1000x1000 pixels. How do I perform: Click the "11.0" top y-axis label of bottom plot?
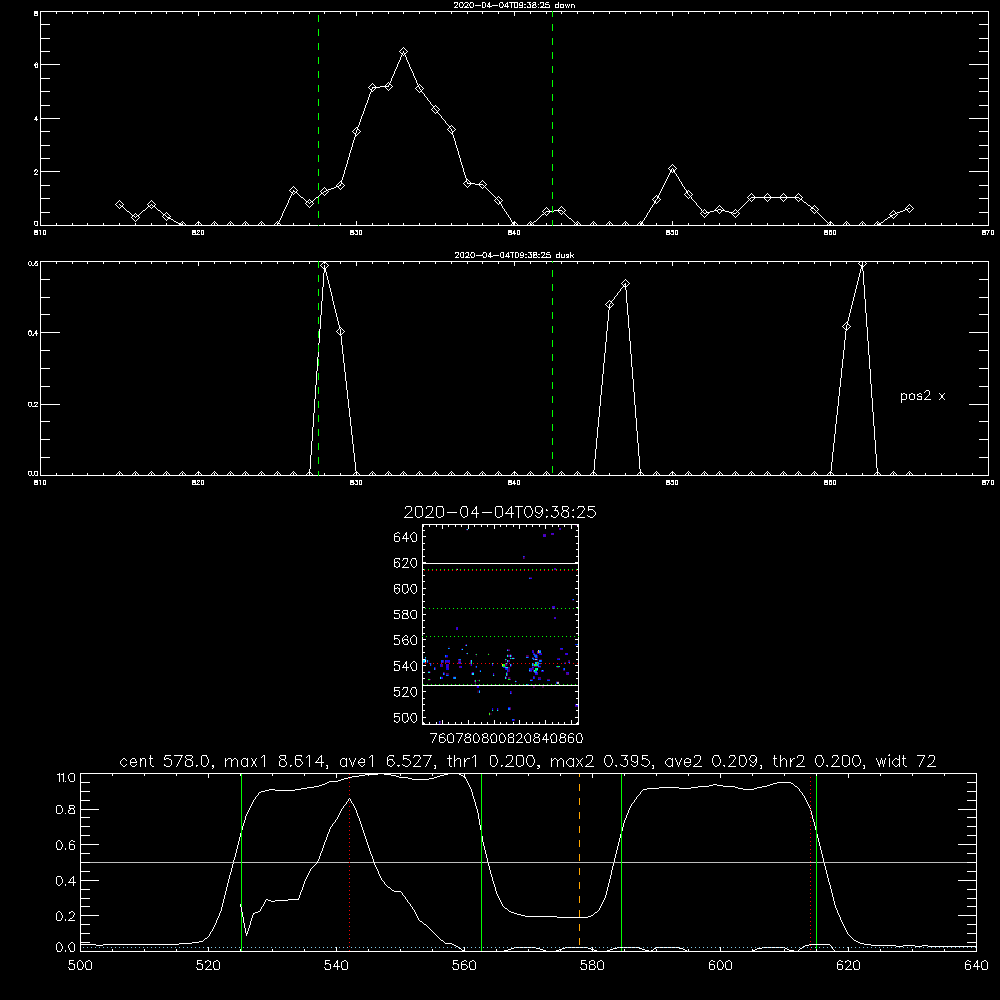point(66,778)
